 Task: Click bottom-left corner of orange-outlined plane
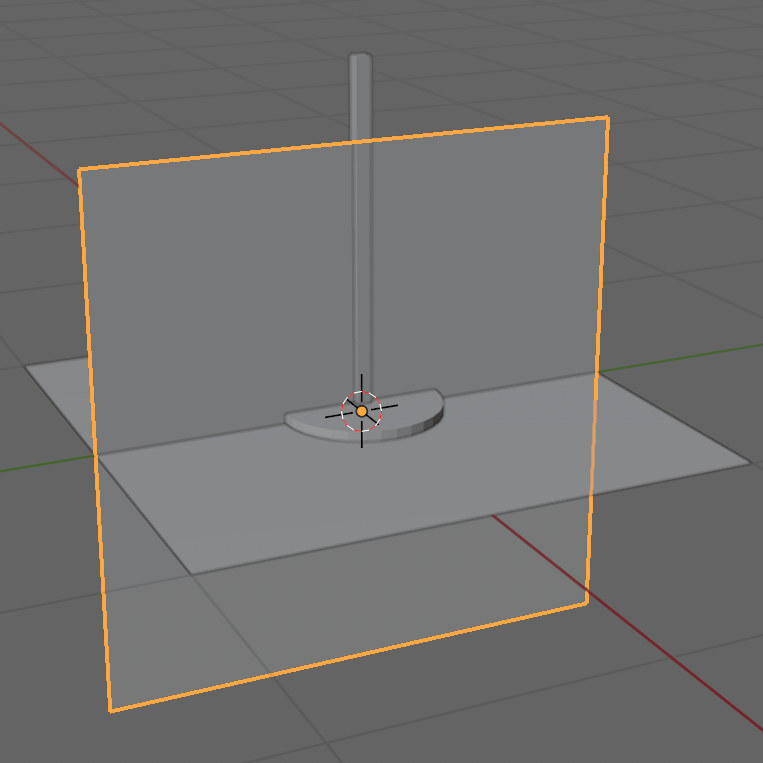[x=110, y=711]
